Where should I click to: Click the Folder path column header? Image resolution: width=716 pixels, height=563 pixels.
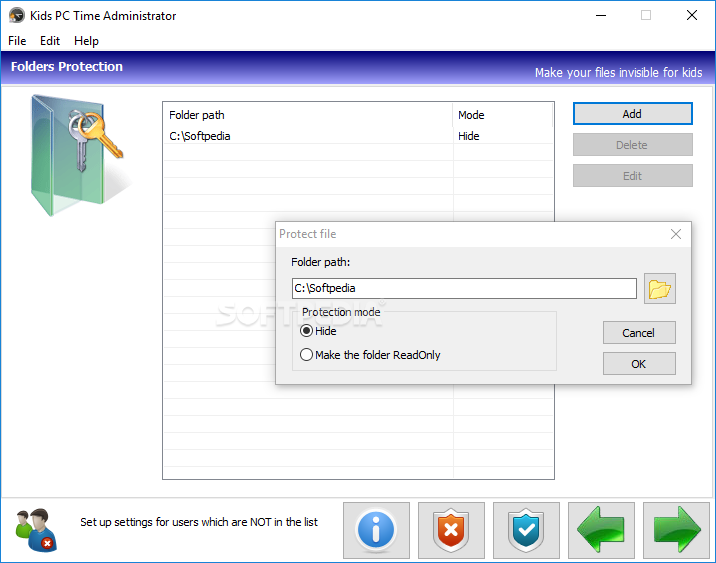coord(308,115)
